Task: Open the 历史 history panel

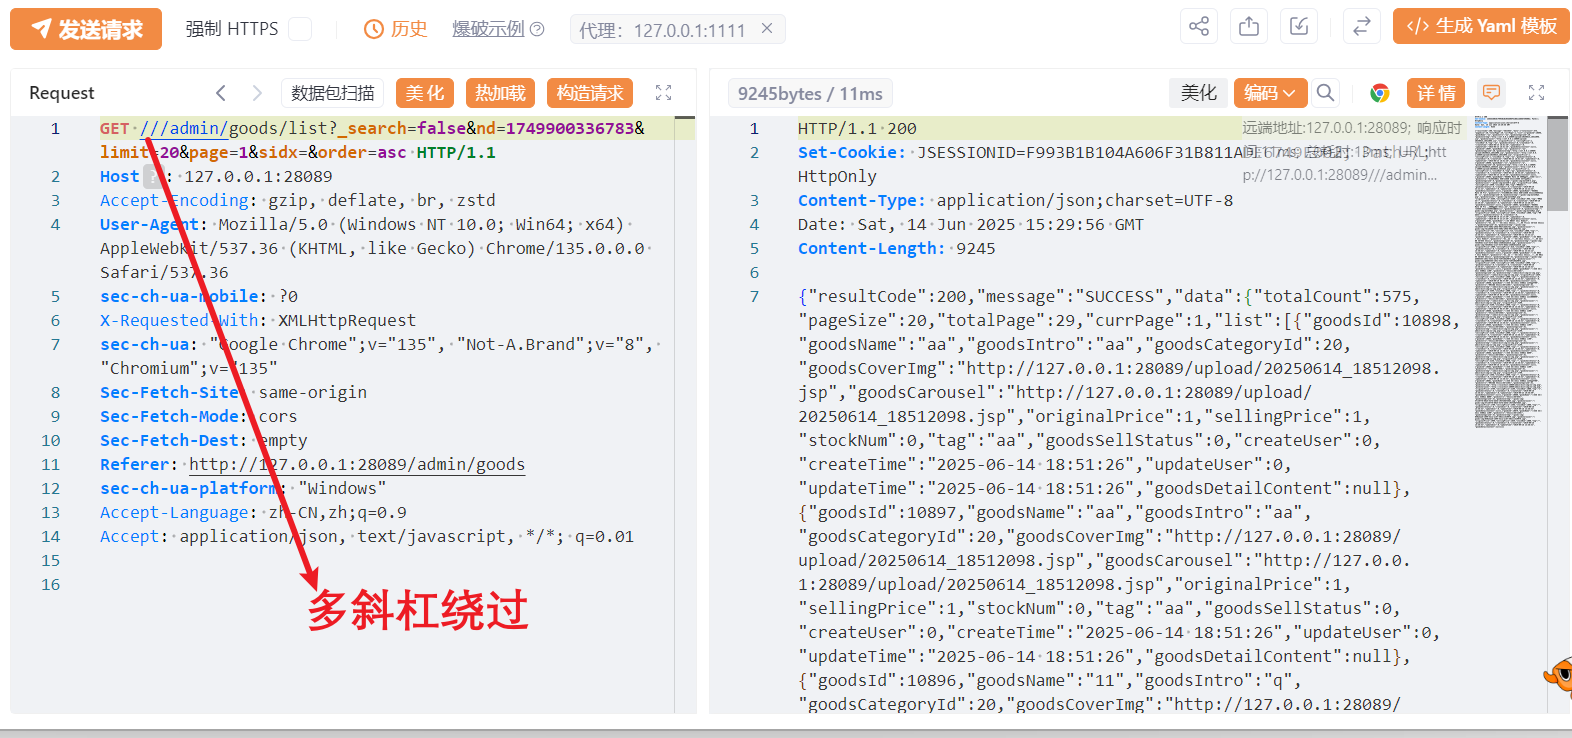Action: click(396, 29)
